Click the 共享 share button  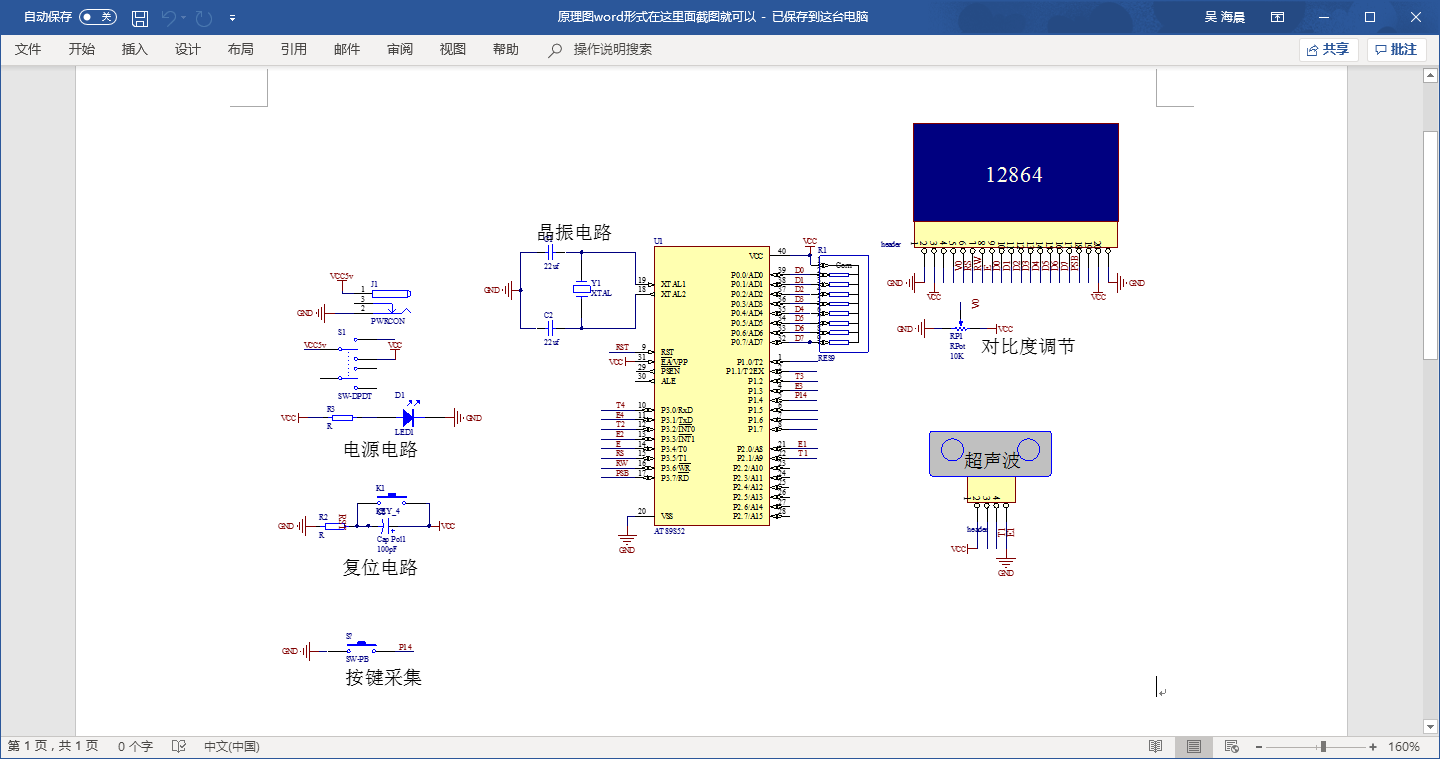pyautogui.click(x=1328, y=49)
